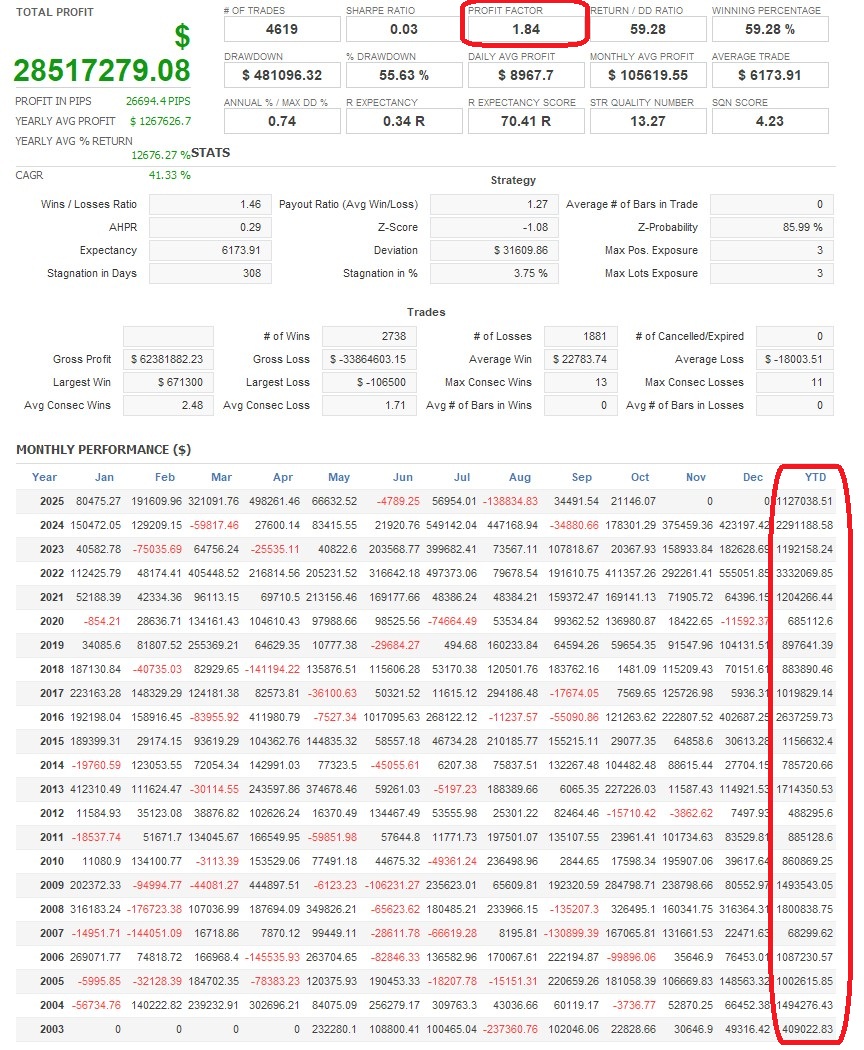The width and height of the screenshot is (864, 1050).
Task: Click the Year column header
Action: (x=44, y=477)
